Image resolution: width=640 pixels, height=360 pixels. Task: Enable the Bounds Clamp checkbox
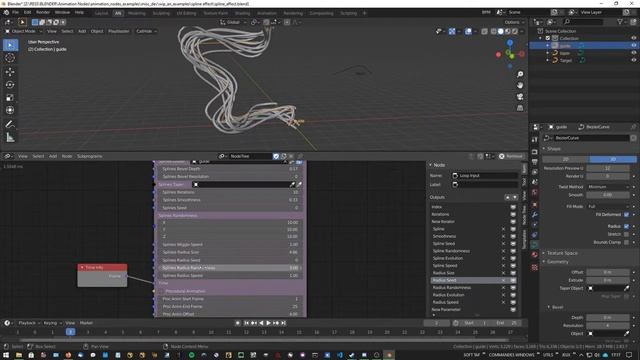pos(627,242)
